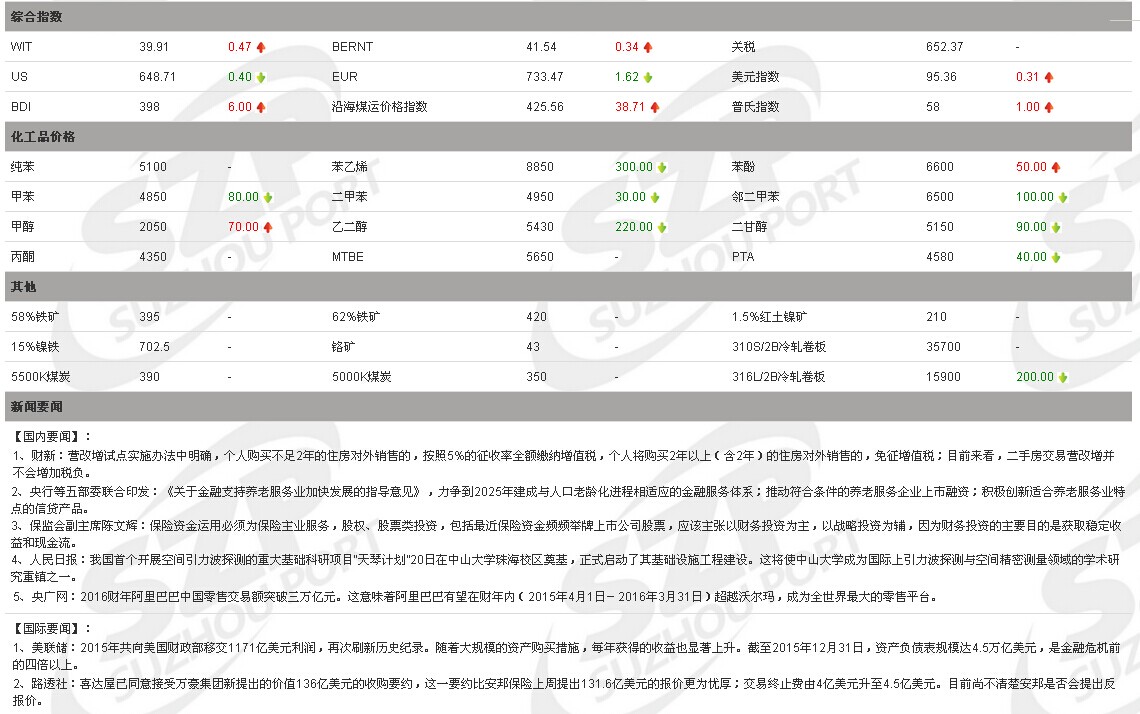Screen dimensions: 1140x714
Task: Click the down arrow beside 邻二甲苯 100.00
Action: [1063, 197]
